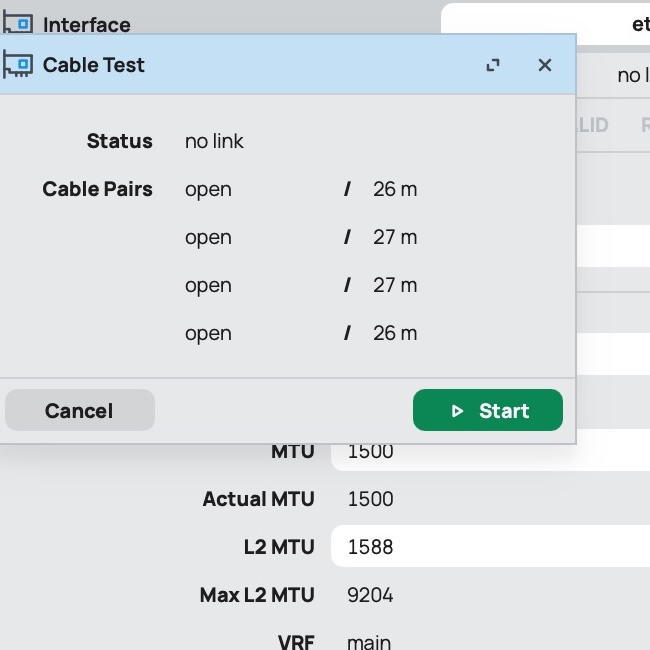Click the Cable Test title text

(94, 65)
